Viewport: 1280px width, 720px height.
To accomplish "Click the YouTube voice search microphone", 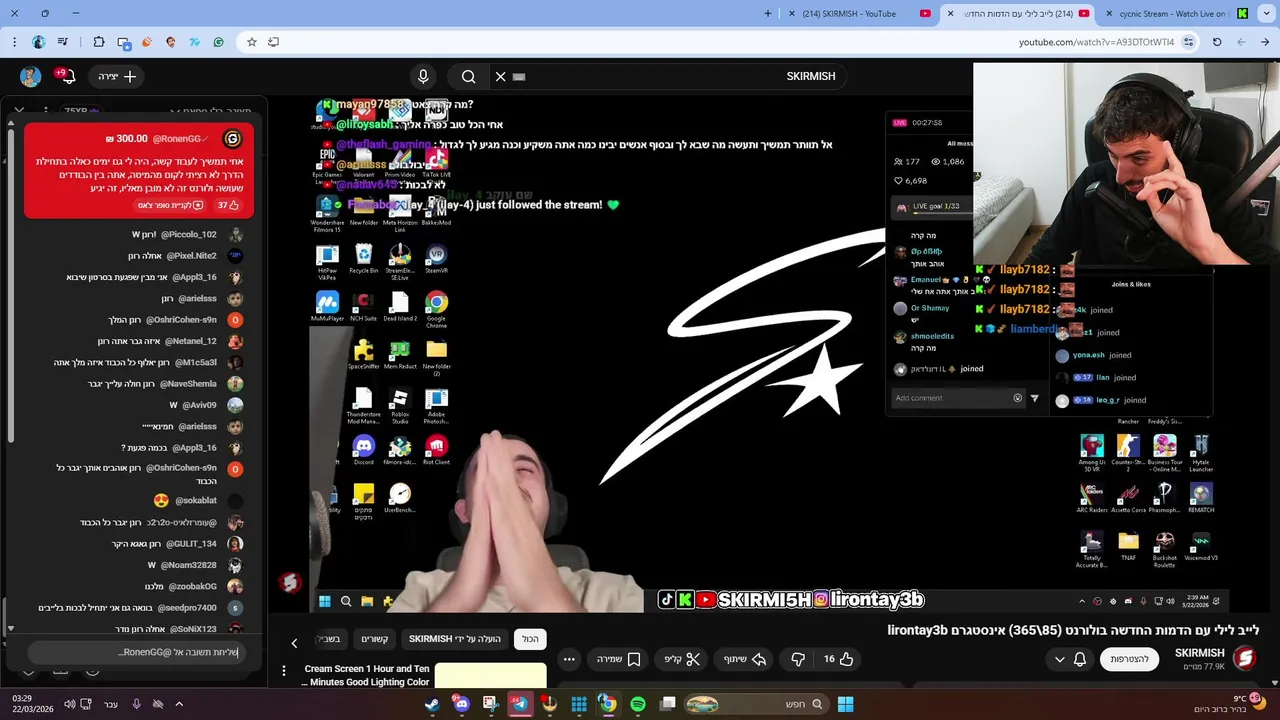I will (423, 76).
